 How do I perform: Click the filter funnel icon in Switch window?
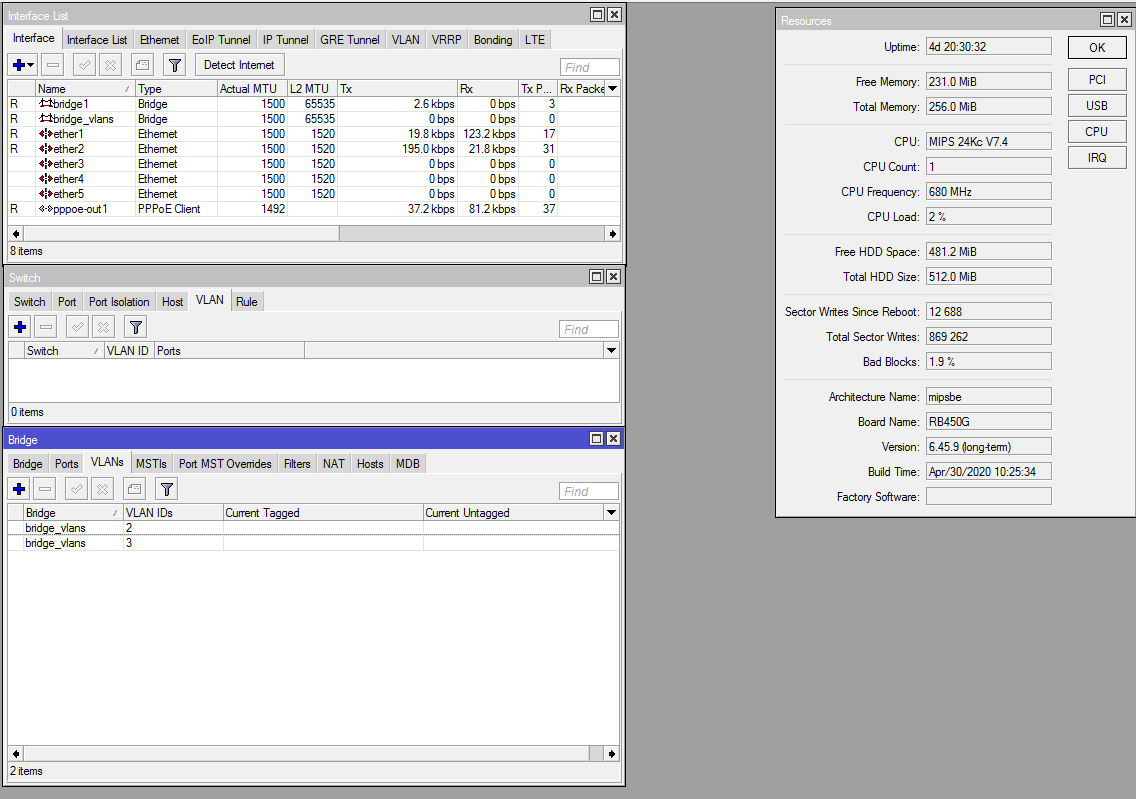pos(136,327)
